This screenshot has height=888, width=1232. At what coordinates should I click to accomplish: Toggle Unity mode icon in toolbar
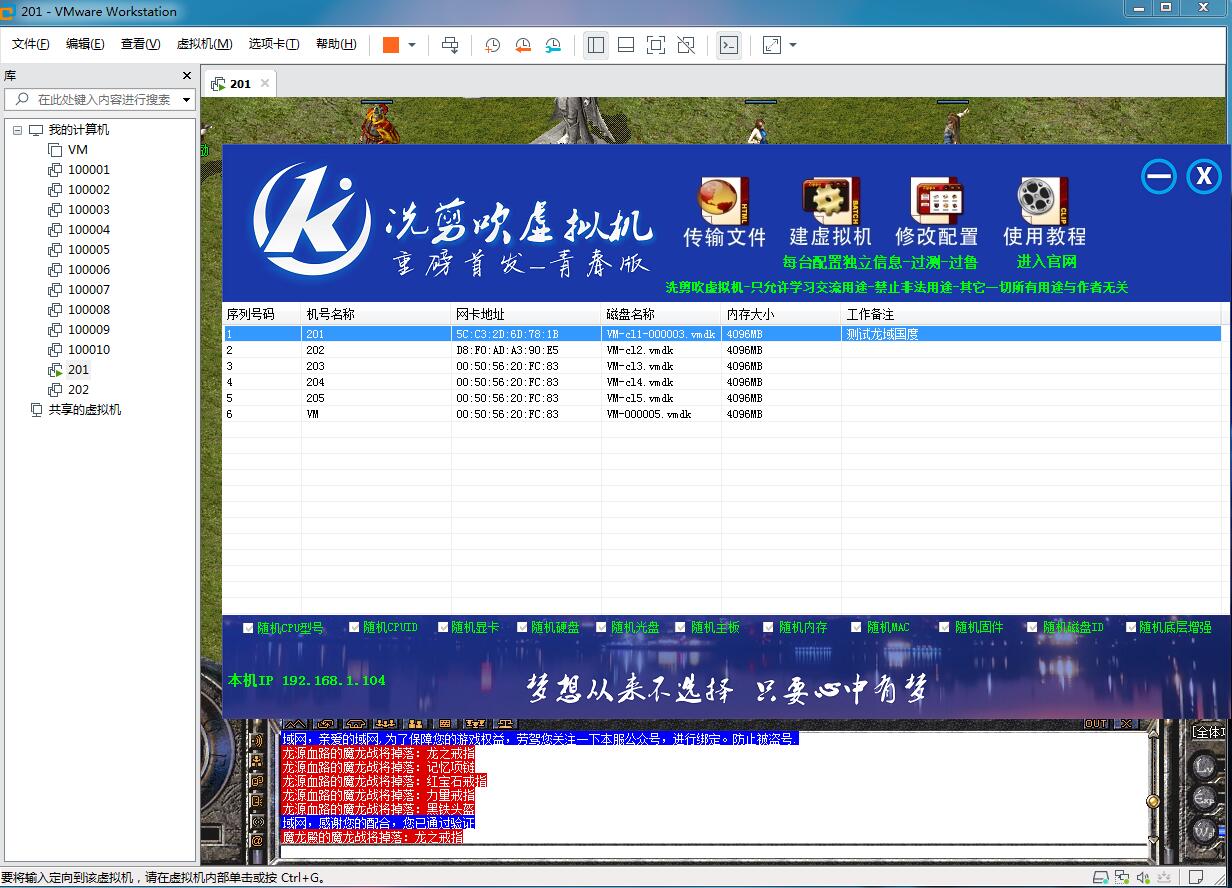[x=686, y=45]
